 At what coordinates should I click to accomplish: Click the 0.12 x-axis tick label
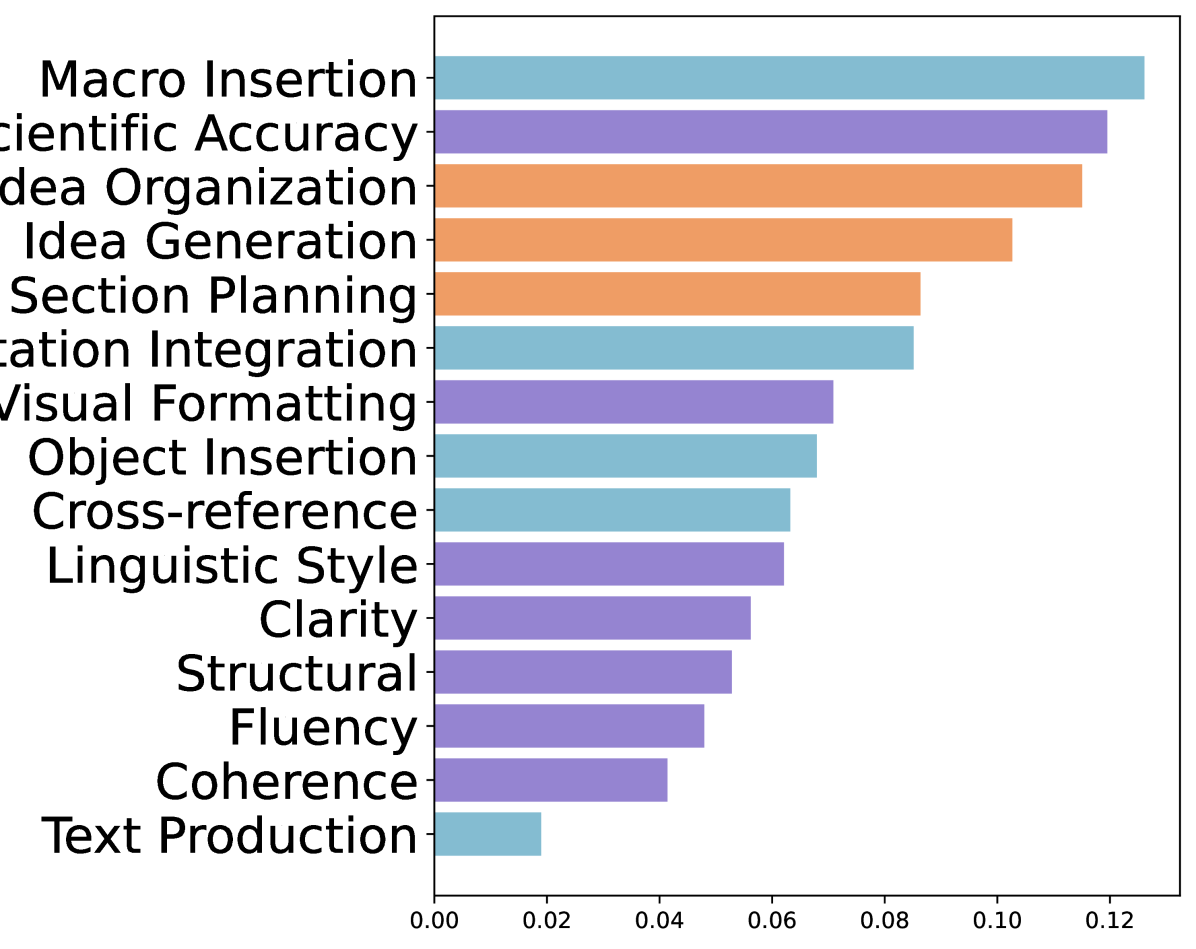(1109, 920)
